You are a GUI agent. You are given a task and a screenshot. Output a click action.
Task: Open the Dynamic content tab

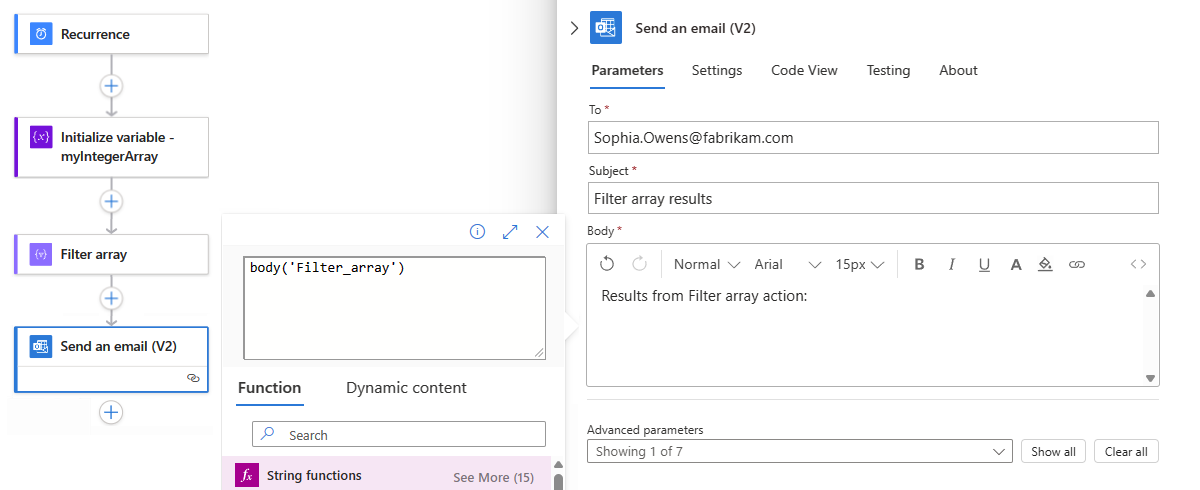coord(406,388)
